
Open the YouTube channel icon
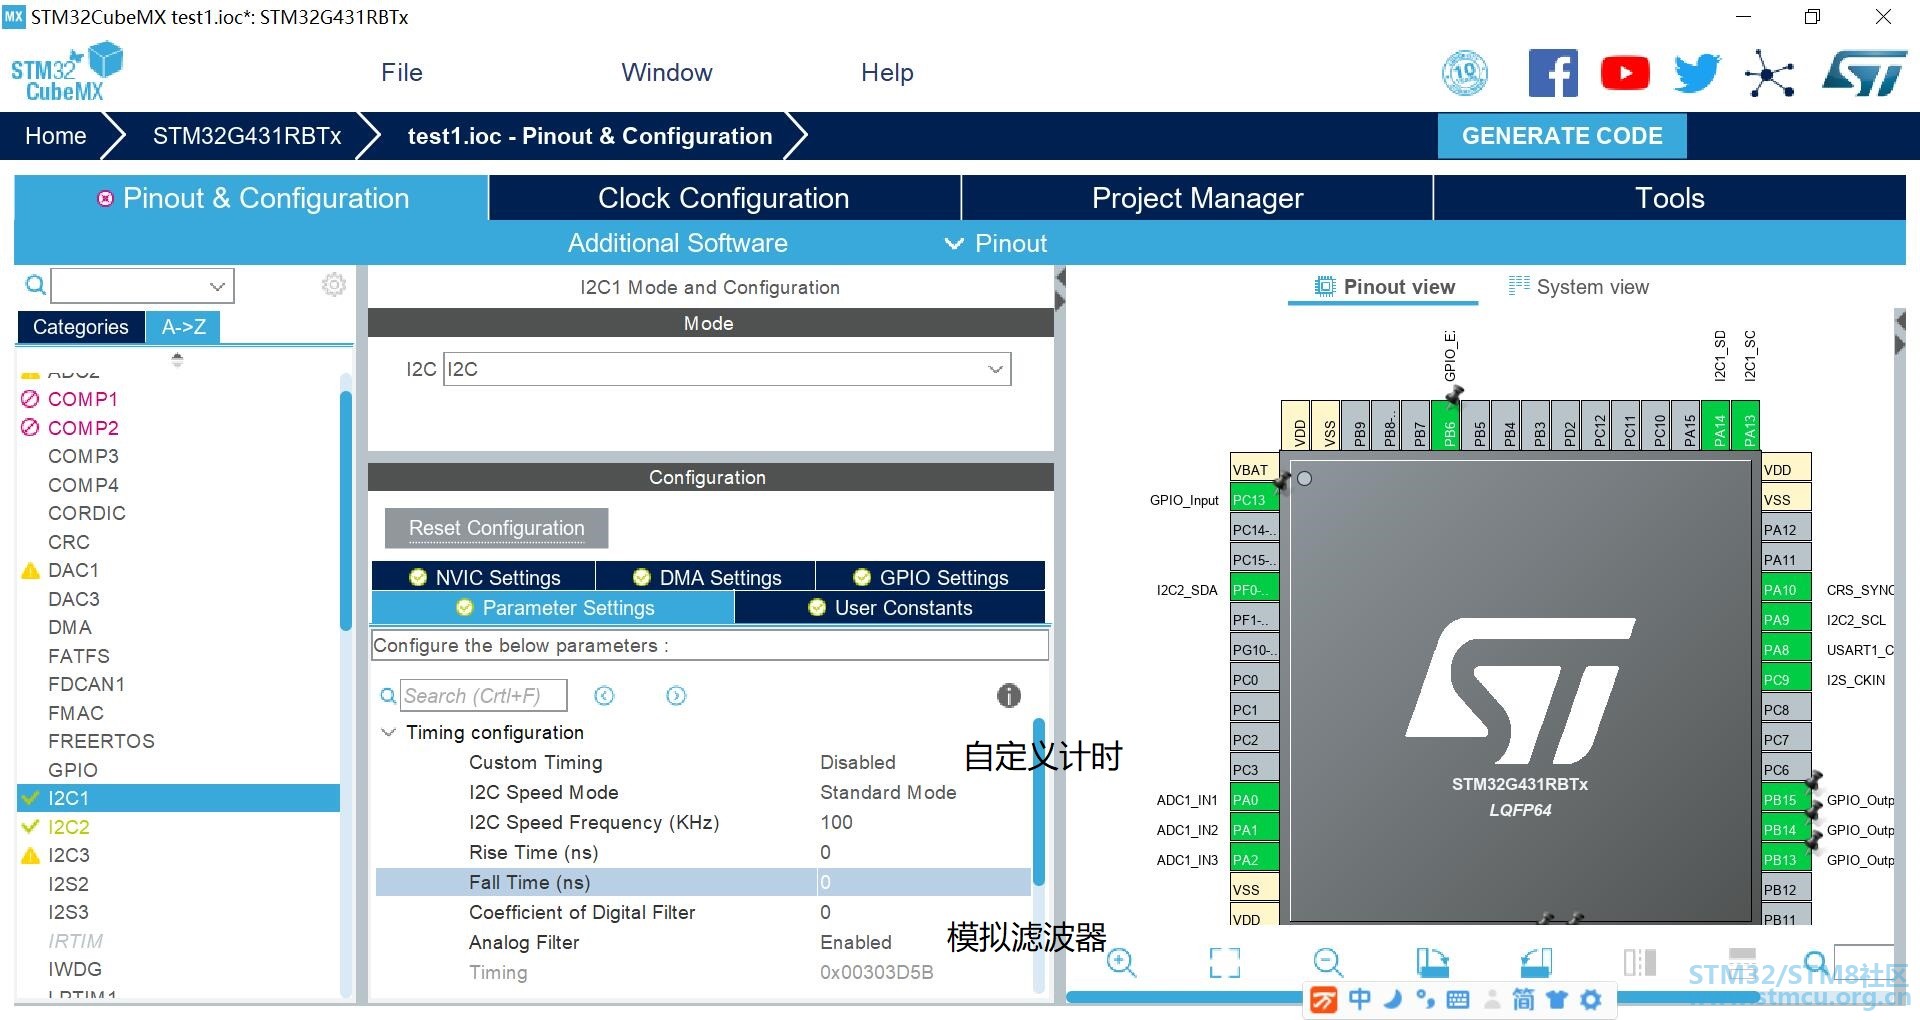[1625, 73]
